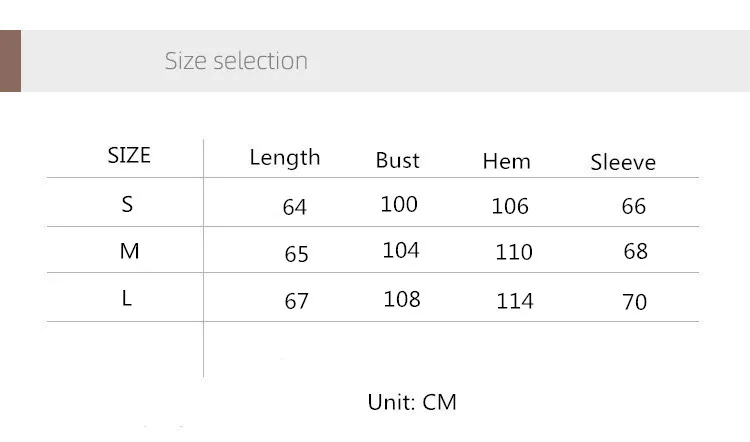Image resolution: width=750 pixels, height=442 pixels.
Task: Click Bust value 104 for size M
Action: (x=400, y=250)
